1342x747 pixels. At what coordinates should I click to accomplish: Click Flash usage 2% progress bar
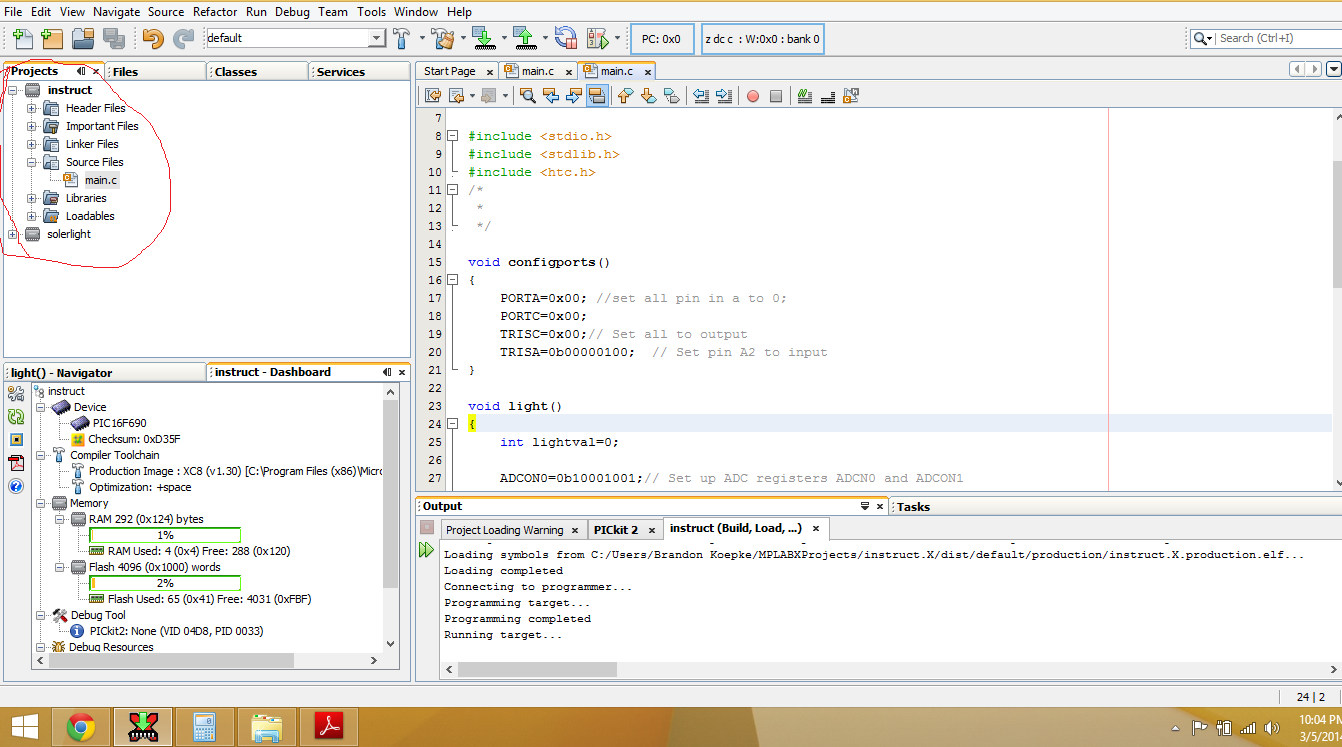[165, 583]
